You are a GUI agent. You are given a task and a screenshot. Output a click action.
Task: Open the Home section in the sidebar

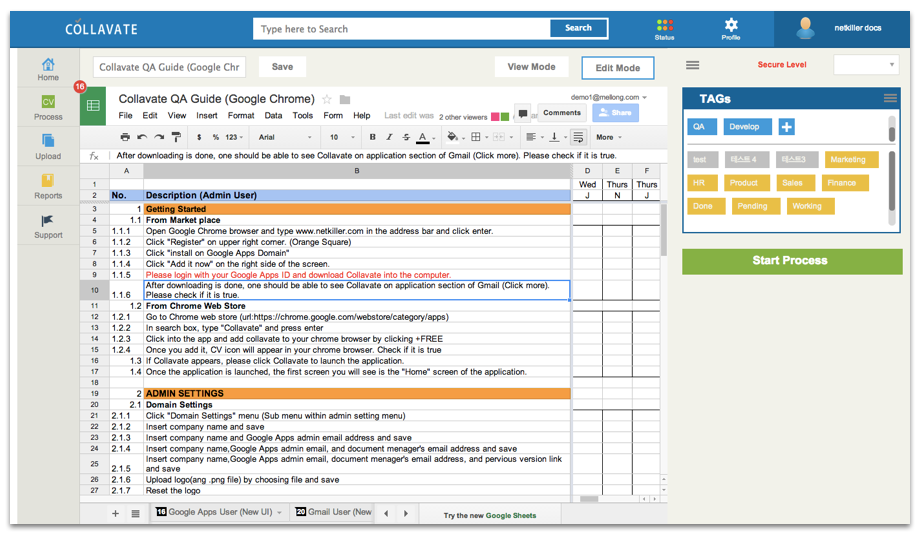(x=48, y=69)
